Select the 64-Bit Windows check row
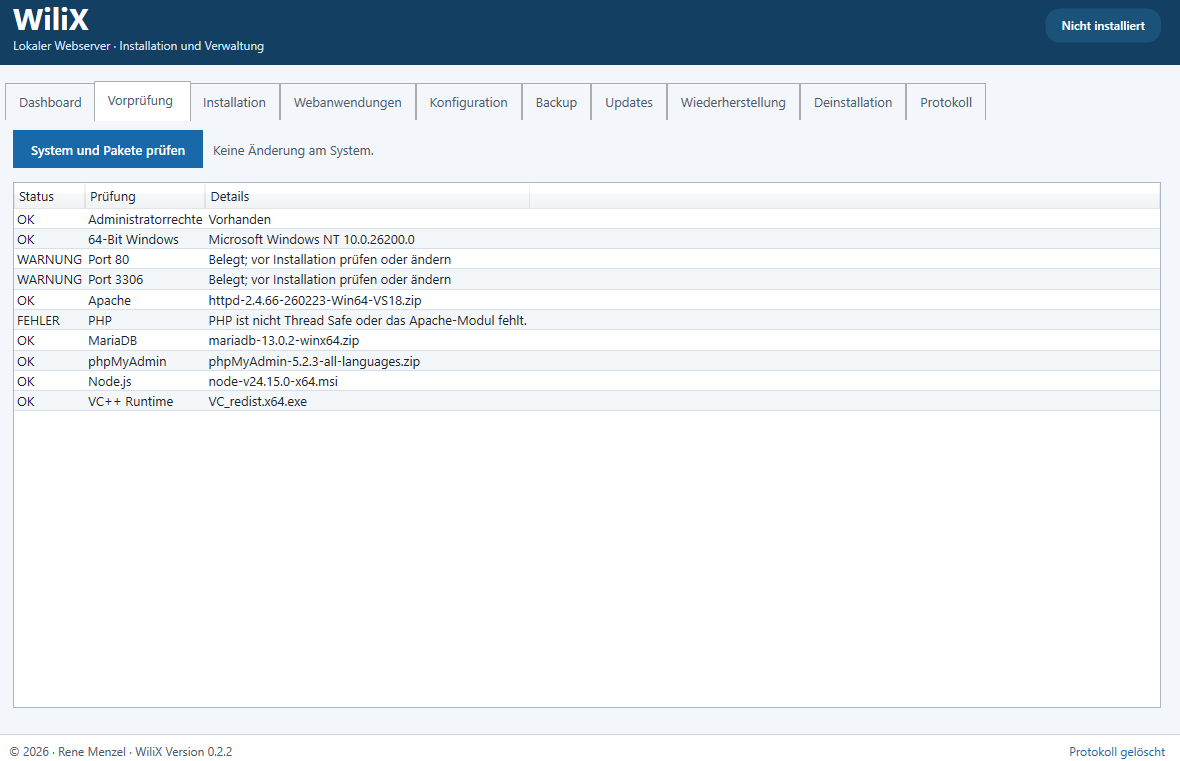 pos(587,239)
